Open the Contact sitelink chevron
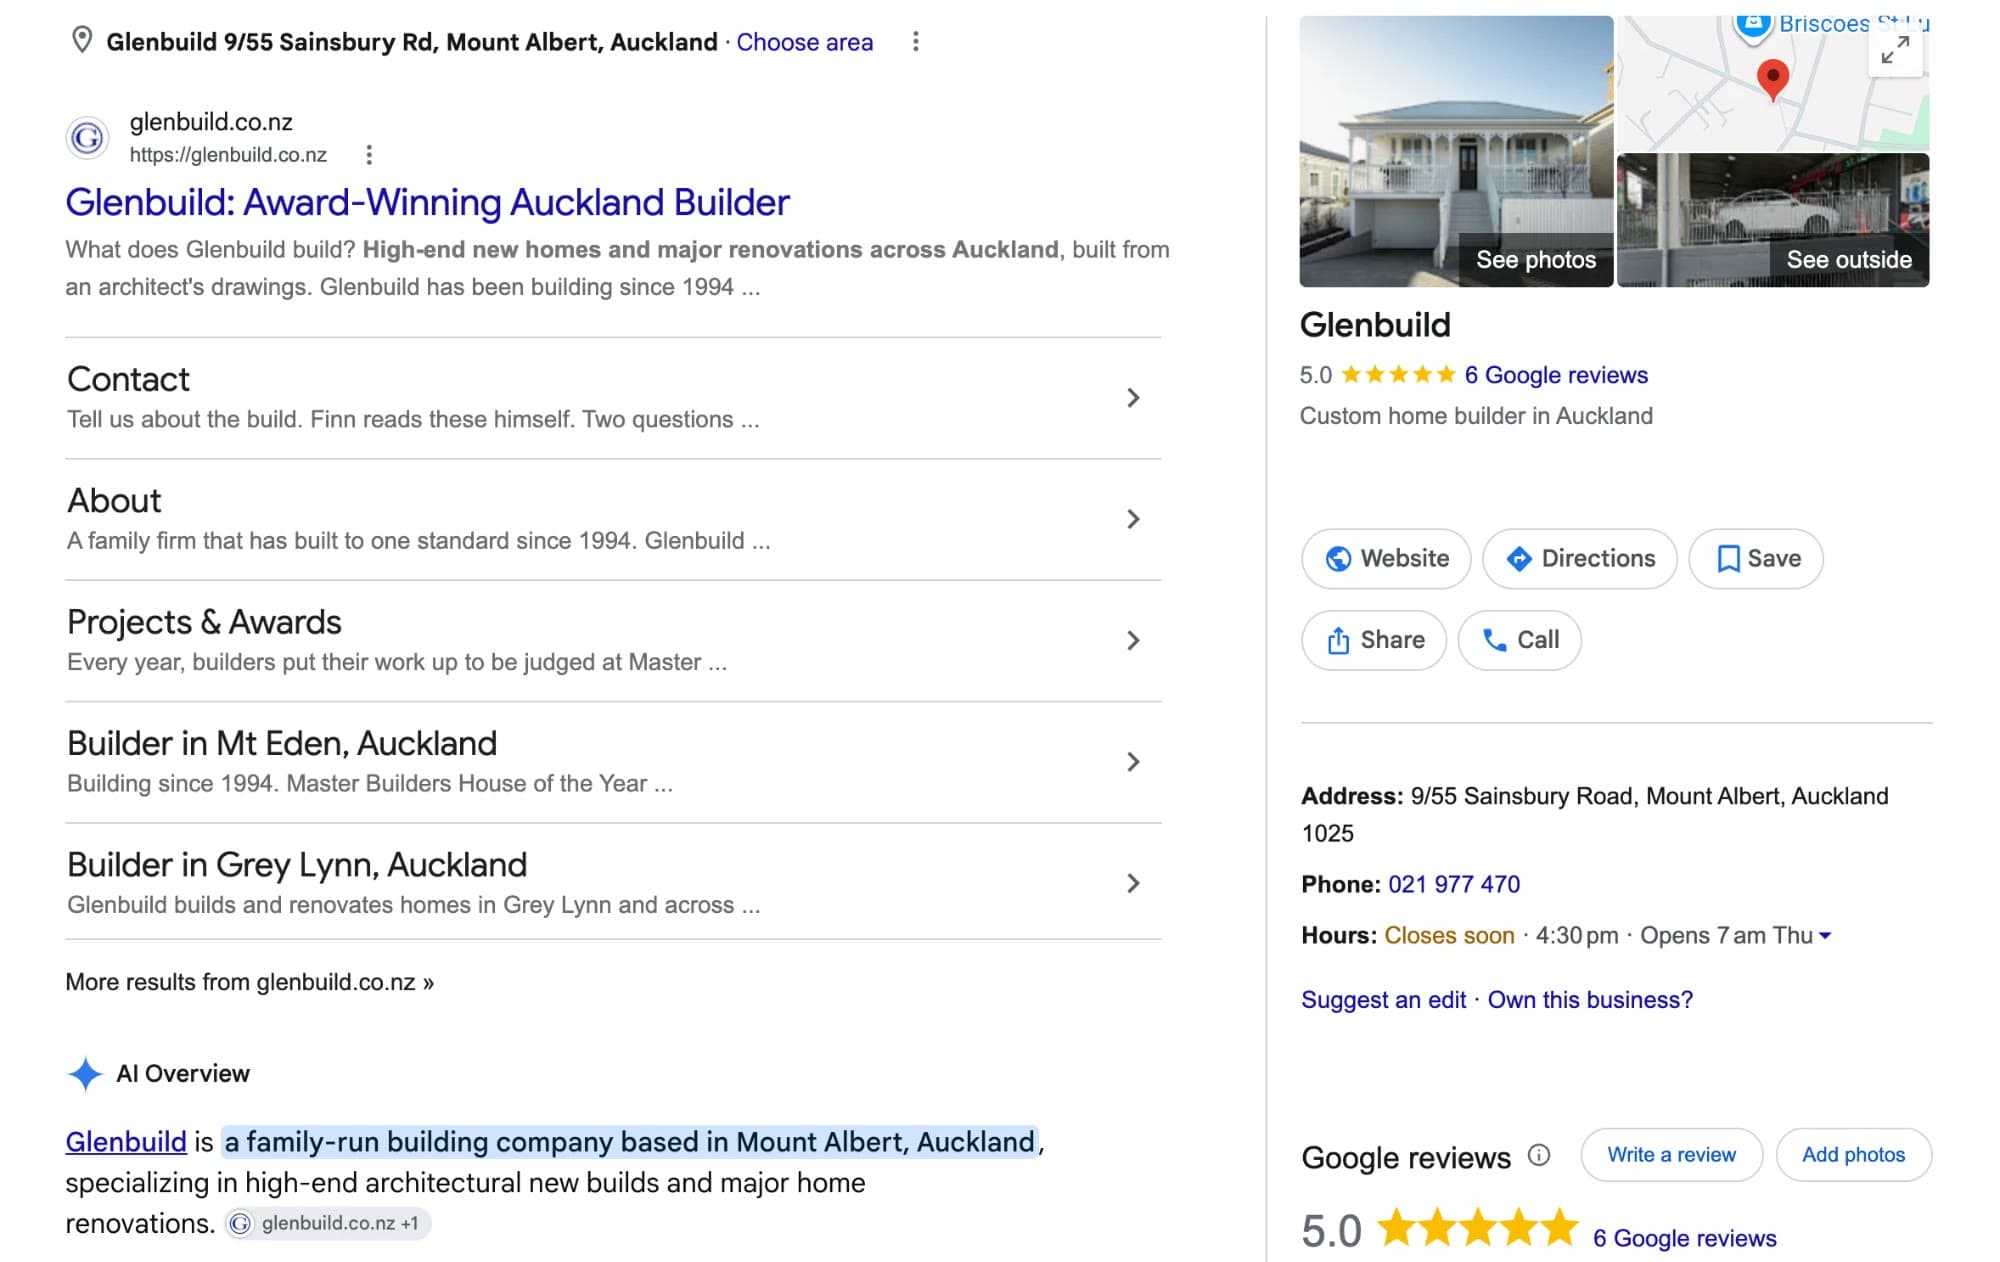 [1133, 398]
